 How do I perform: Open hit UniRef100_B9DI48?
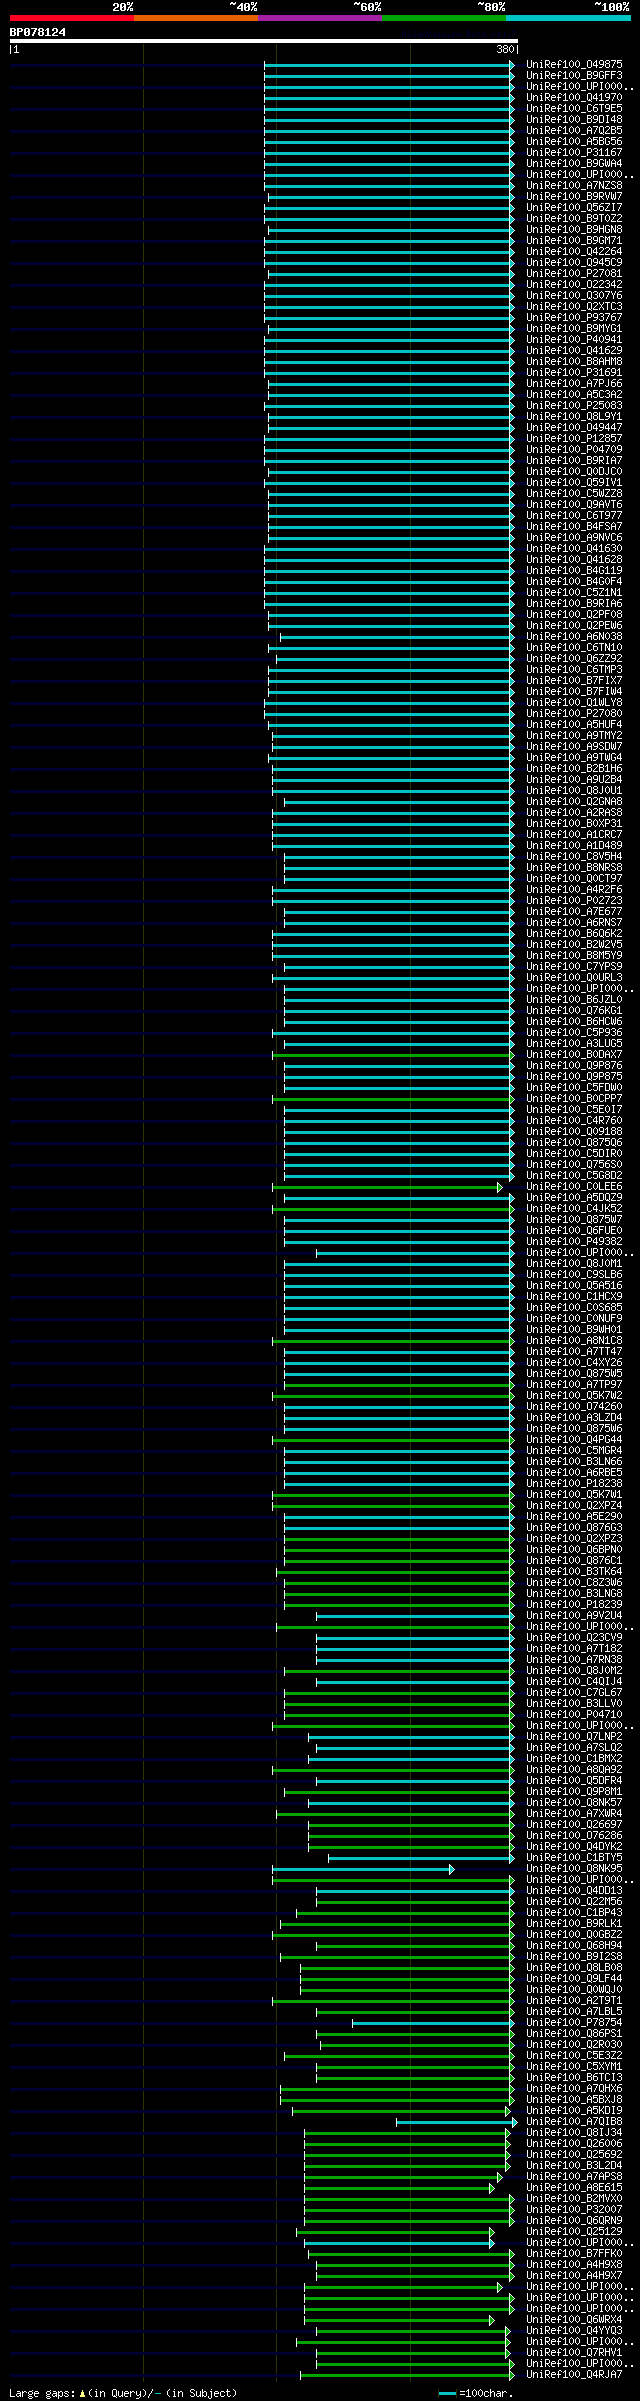pyautogui.click(x=574, y=119)
